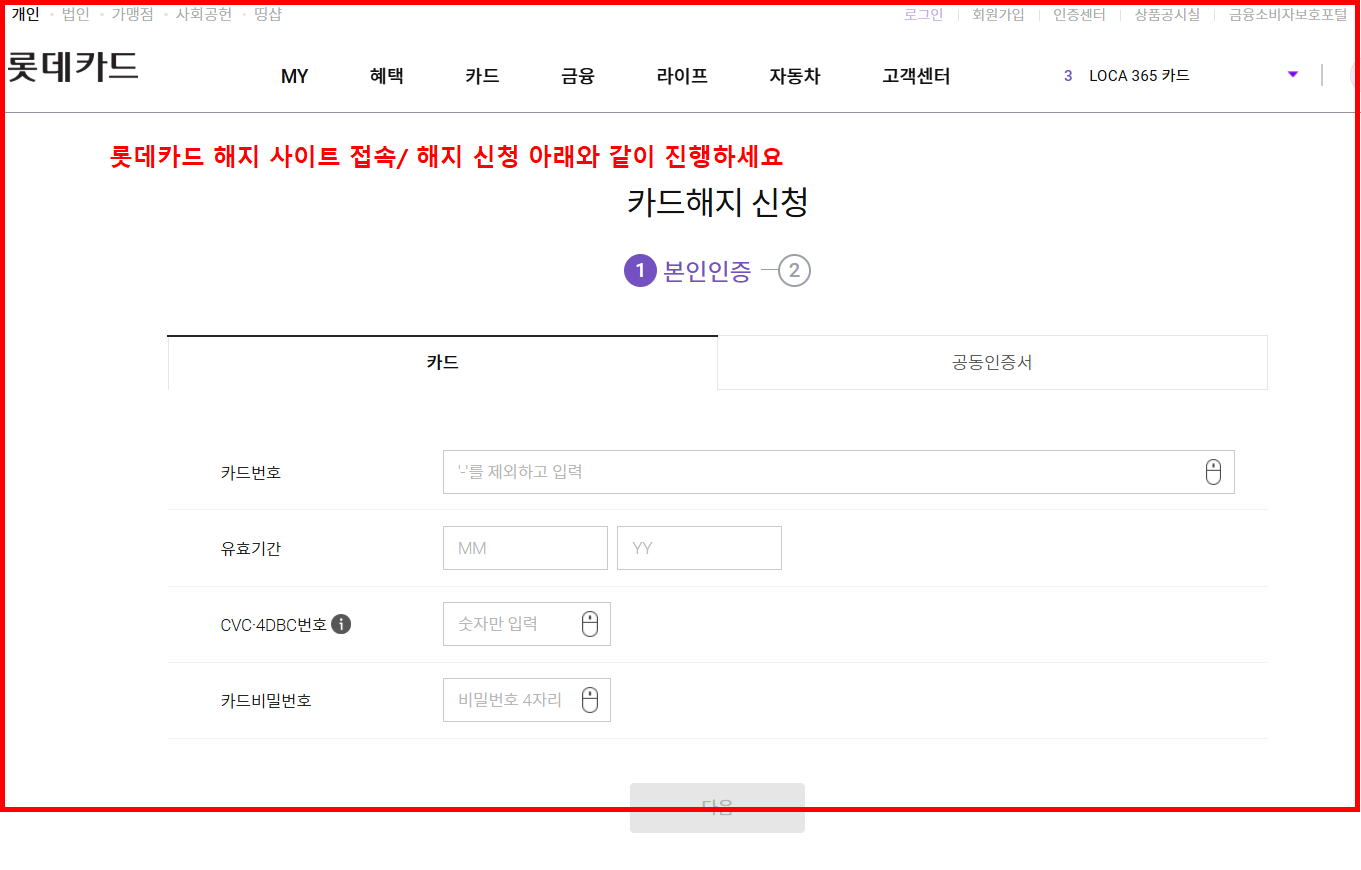The image size is (1361, 870).
Task: Select the 법인 site category
Action: pyautogui.click(x=75, y=15)
